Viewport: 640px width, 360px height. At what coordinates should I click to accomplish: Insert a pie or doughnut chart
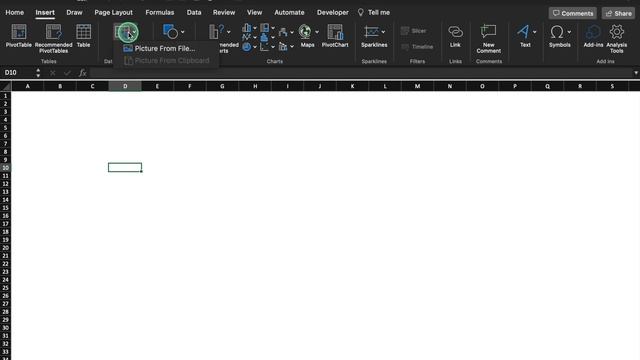pos(247,47)
